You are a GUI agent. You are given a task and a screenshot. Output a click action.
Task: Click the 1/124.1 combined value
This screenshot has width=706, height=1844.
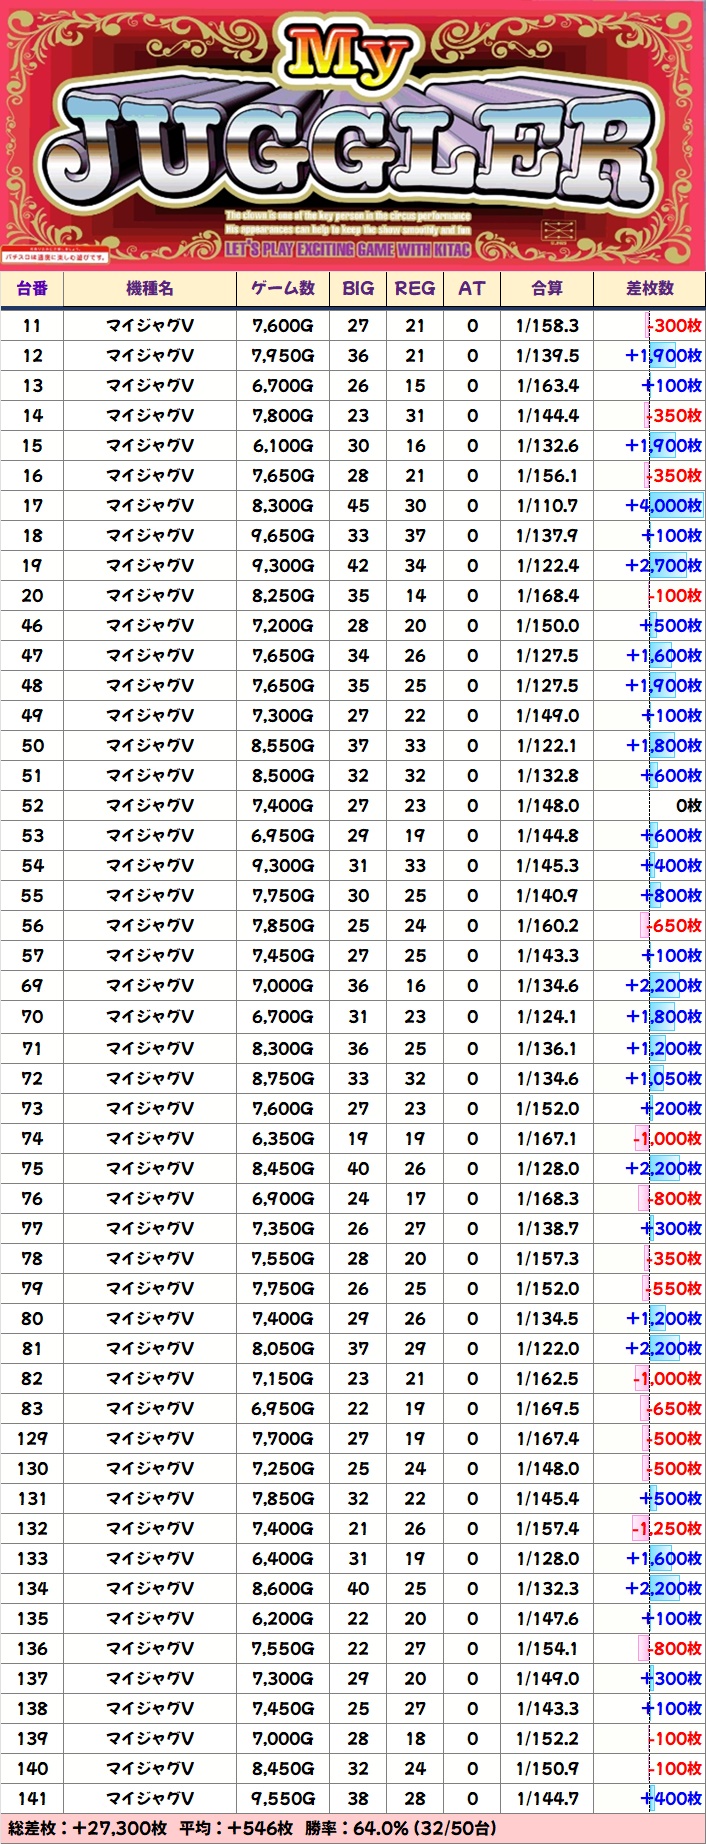[x=547, y=1016]
